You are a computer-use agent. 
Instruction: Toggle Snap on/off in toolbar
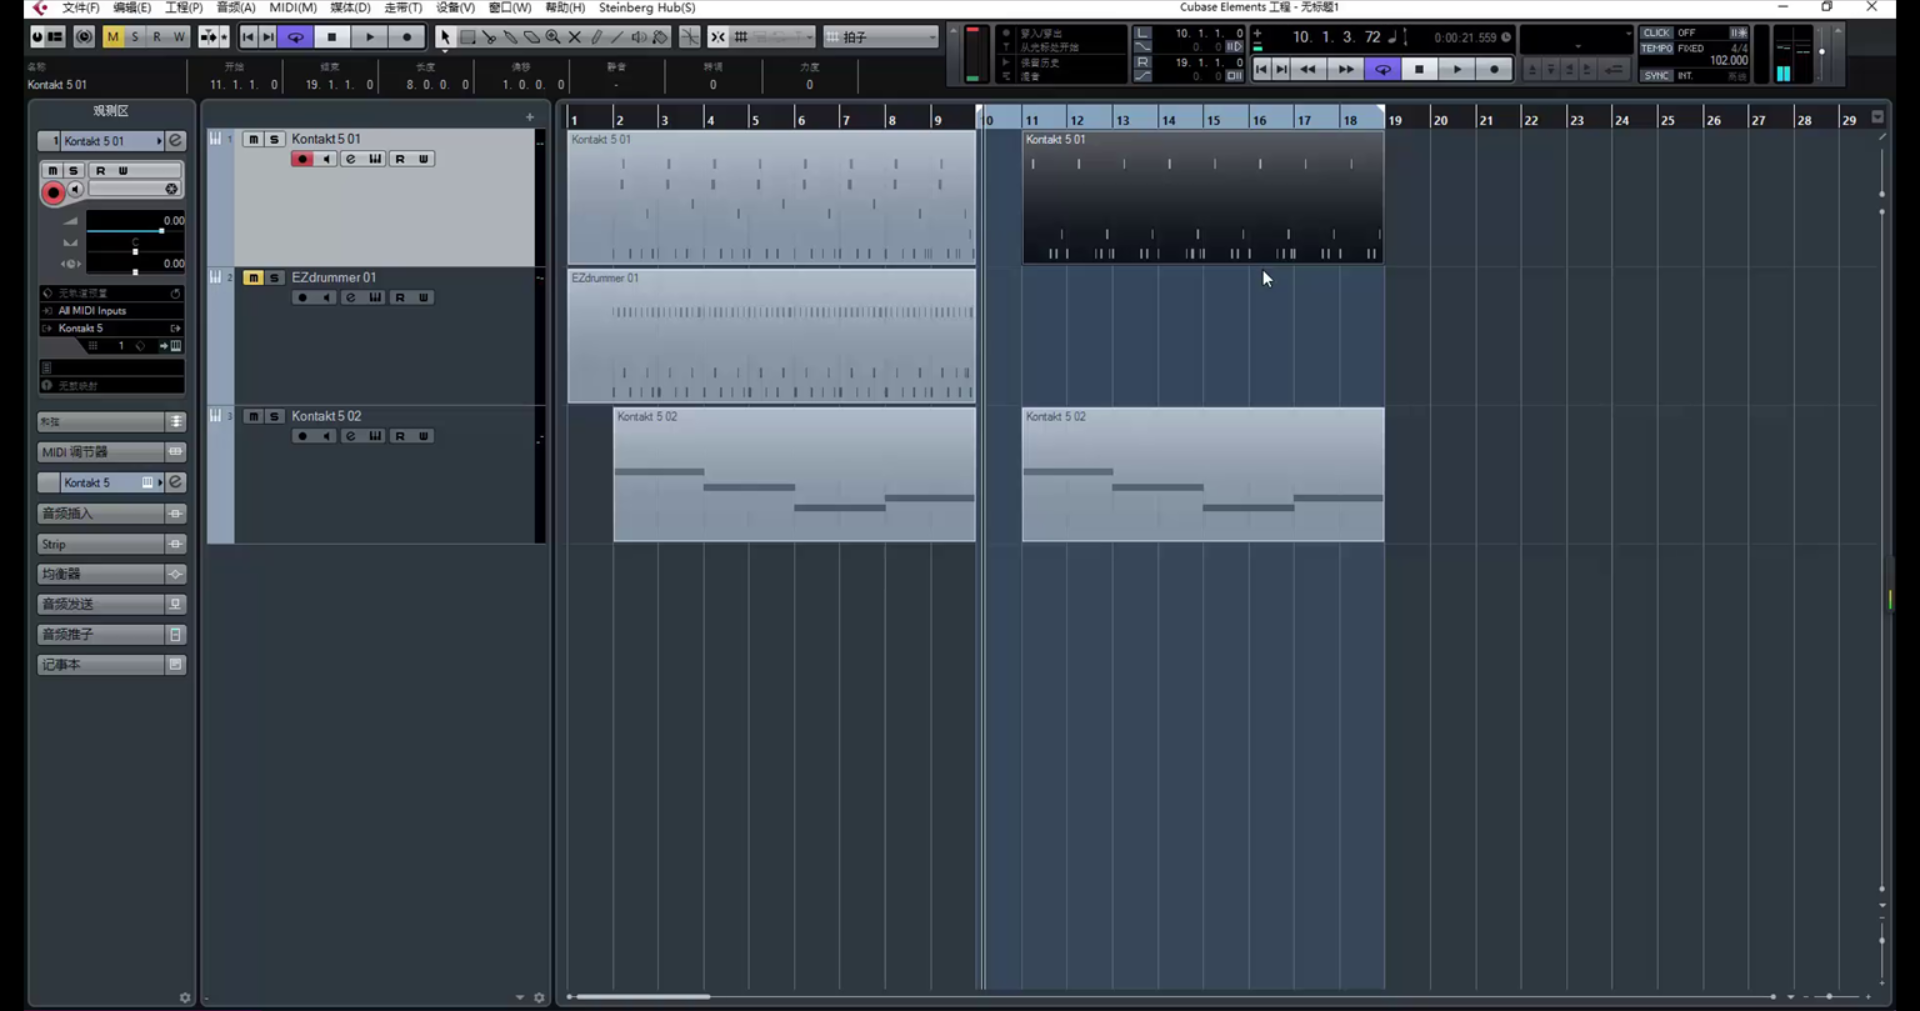[x=717, y=37]
